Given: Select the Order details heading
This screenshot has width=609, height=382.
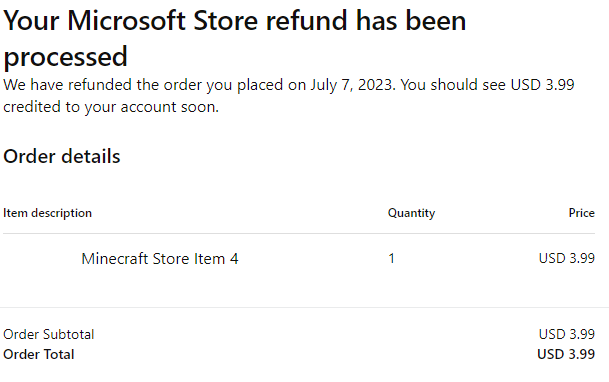Looking at the screenshot, I should tap(62, 156).
